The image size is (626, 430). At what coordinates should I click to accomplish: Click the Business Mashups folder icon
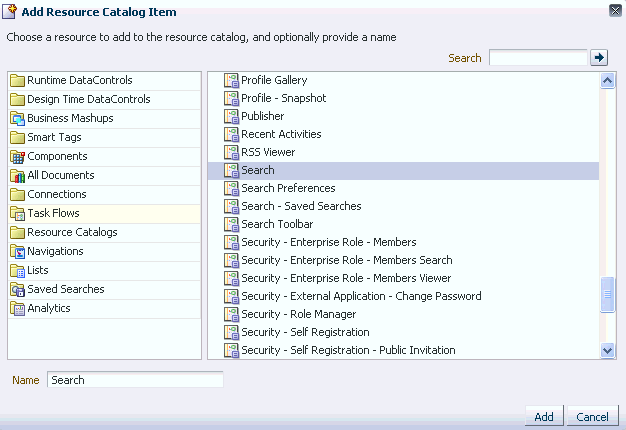pos(17,119)
